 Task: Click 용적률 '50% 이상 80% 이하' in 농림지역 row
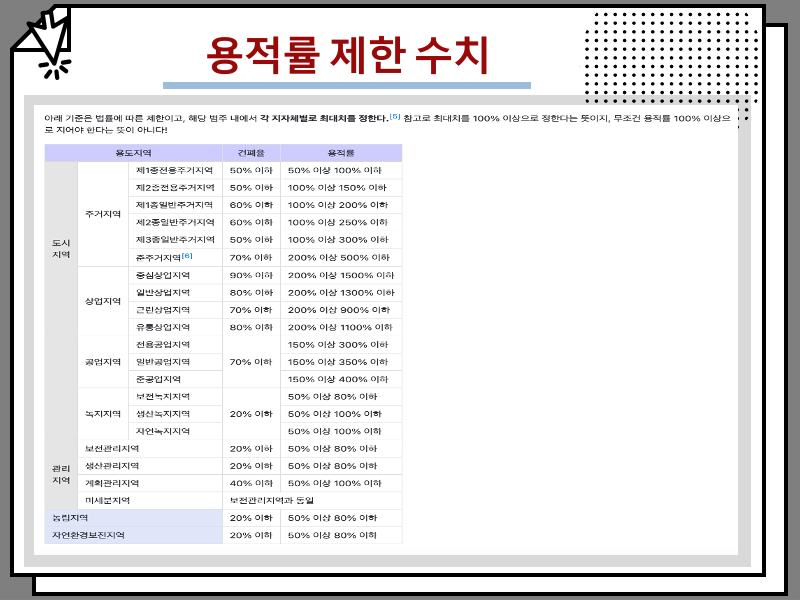pos(341,518)
